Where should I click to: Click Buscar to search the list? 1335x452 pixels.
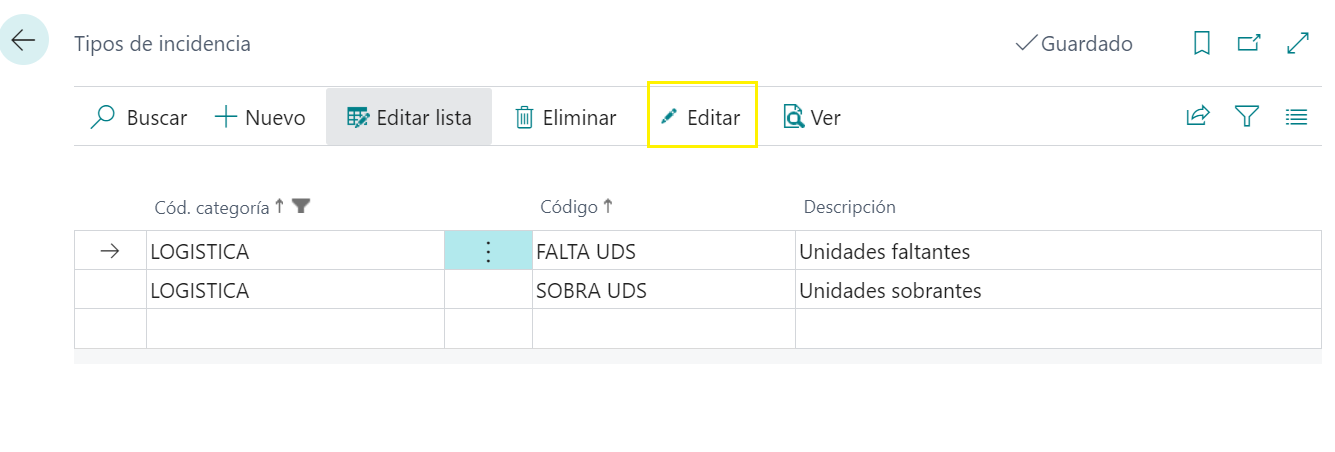pyautogui.click(x=139, y=117)
